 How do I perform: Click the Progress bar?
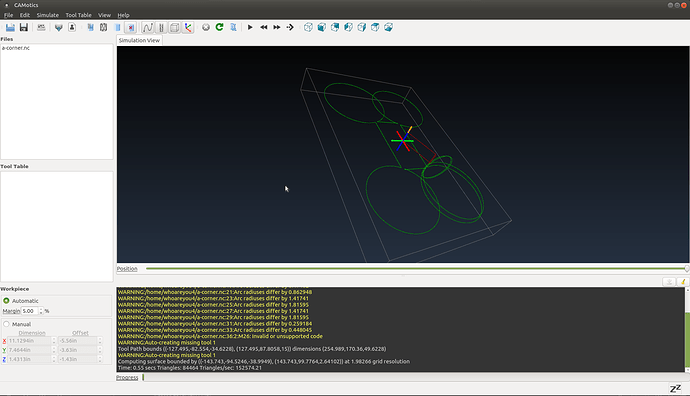415,378
